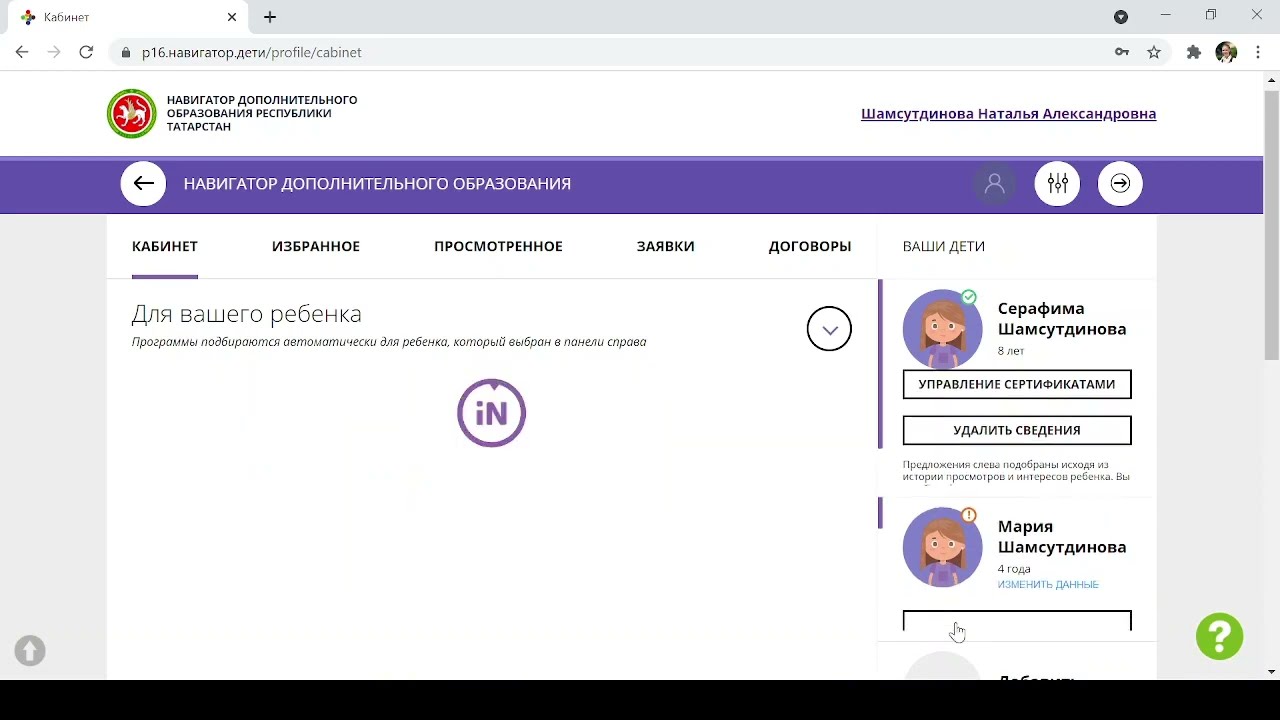The image size is (1280, 720).
Task: Open the filter sliders icon in the purple bar
Action: (1057, 184)
